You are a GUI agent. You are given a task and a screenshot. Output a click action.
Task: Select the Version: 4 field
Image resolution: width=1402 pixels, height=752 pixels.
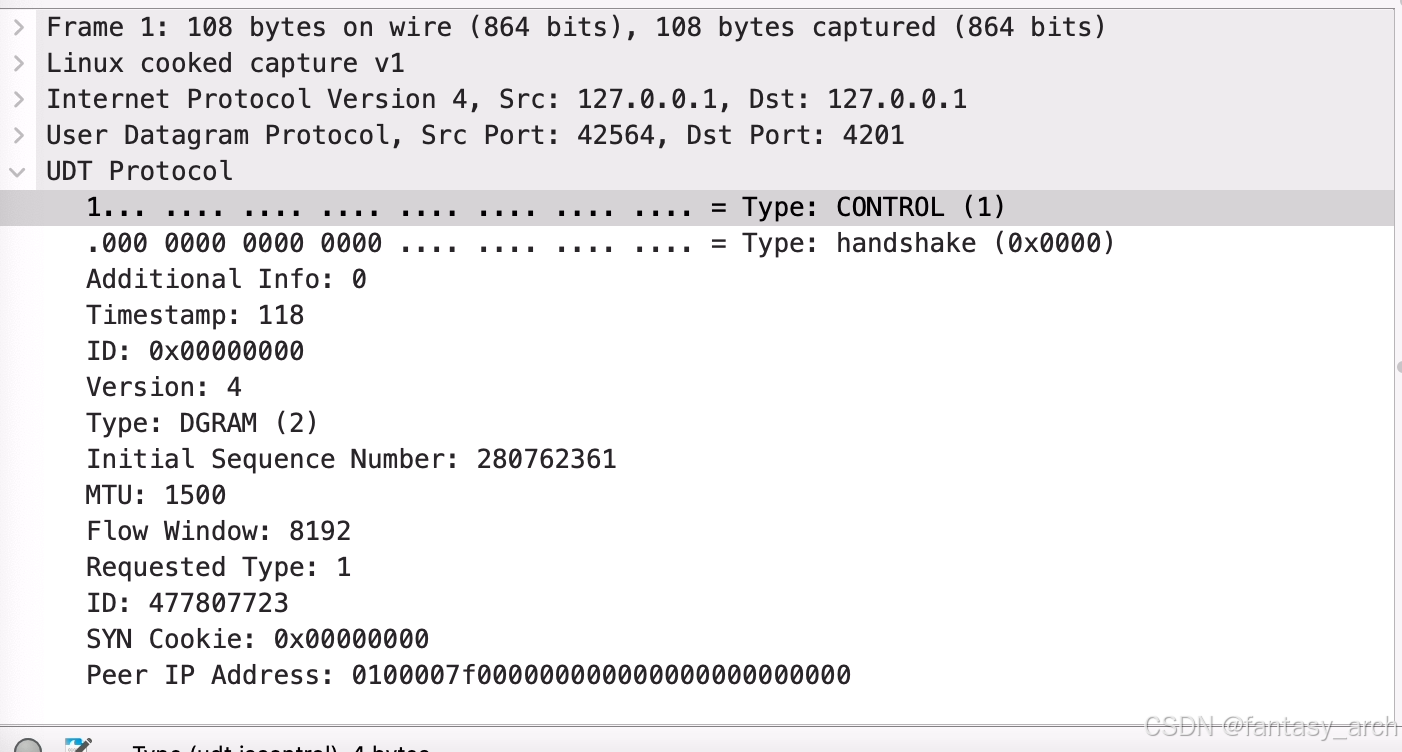(x=163, y=387)
